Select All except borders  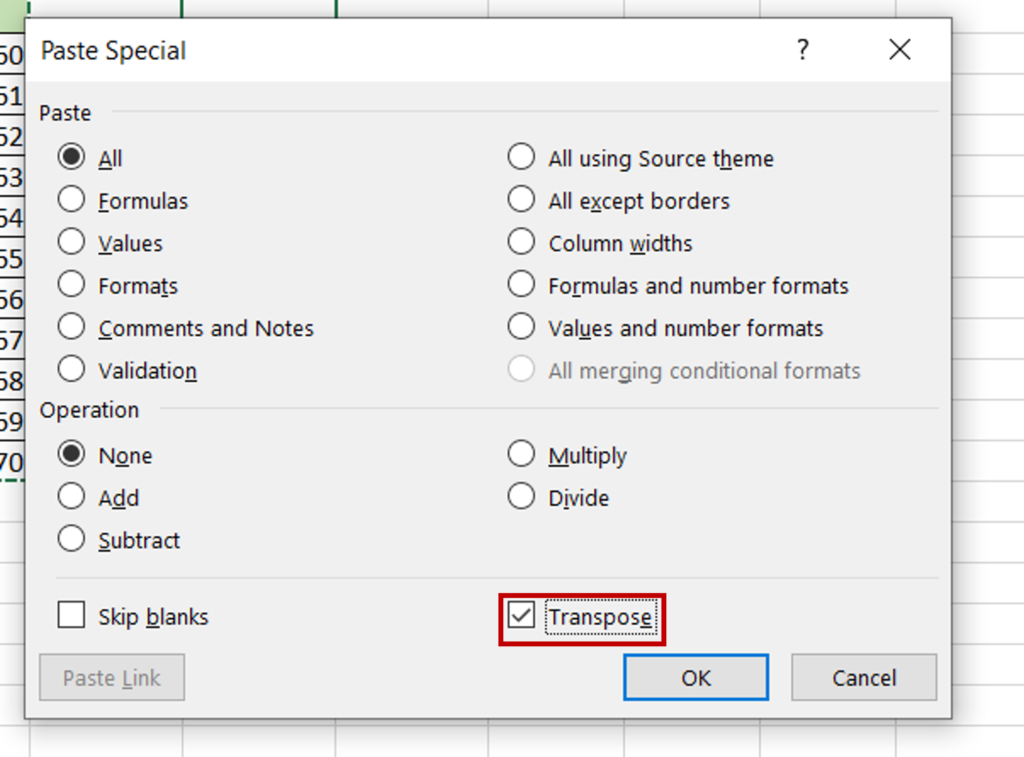[521, 199]
